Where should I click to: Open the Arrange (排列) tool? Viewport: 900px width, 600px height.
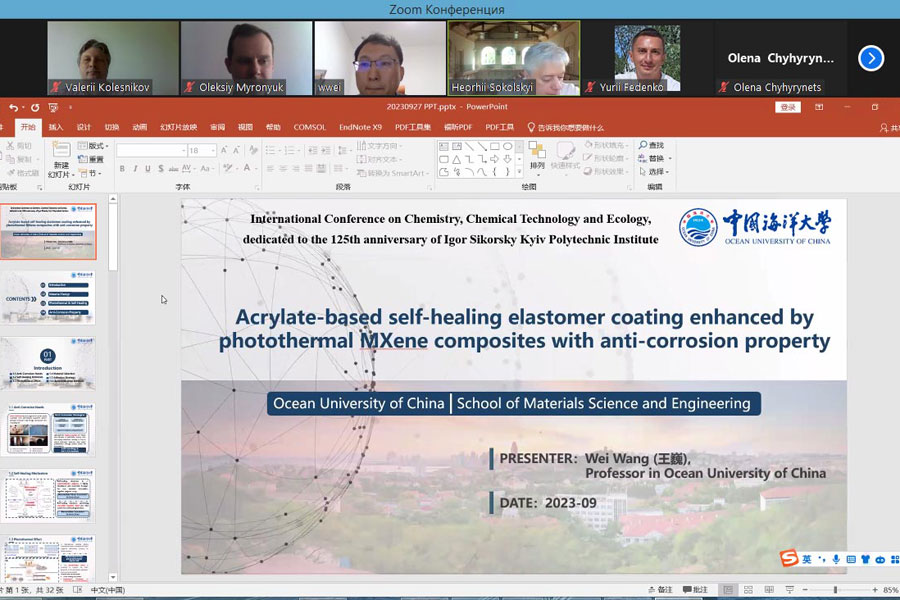click(x=538, y=154)
